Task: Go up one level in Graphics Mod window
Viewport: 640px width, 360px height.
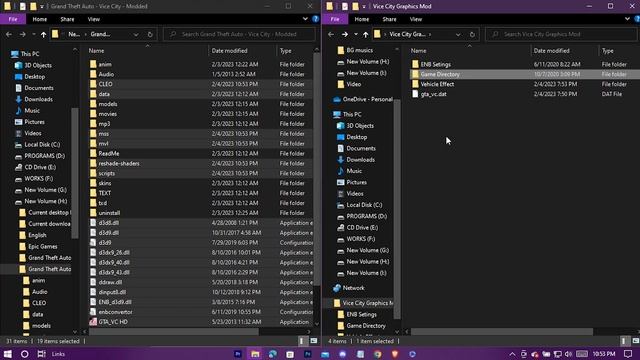Action: pyautogui.click(x=365, y=34)
